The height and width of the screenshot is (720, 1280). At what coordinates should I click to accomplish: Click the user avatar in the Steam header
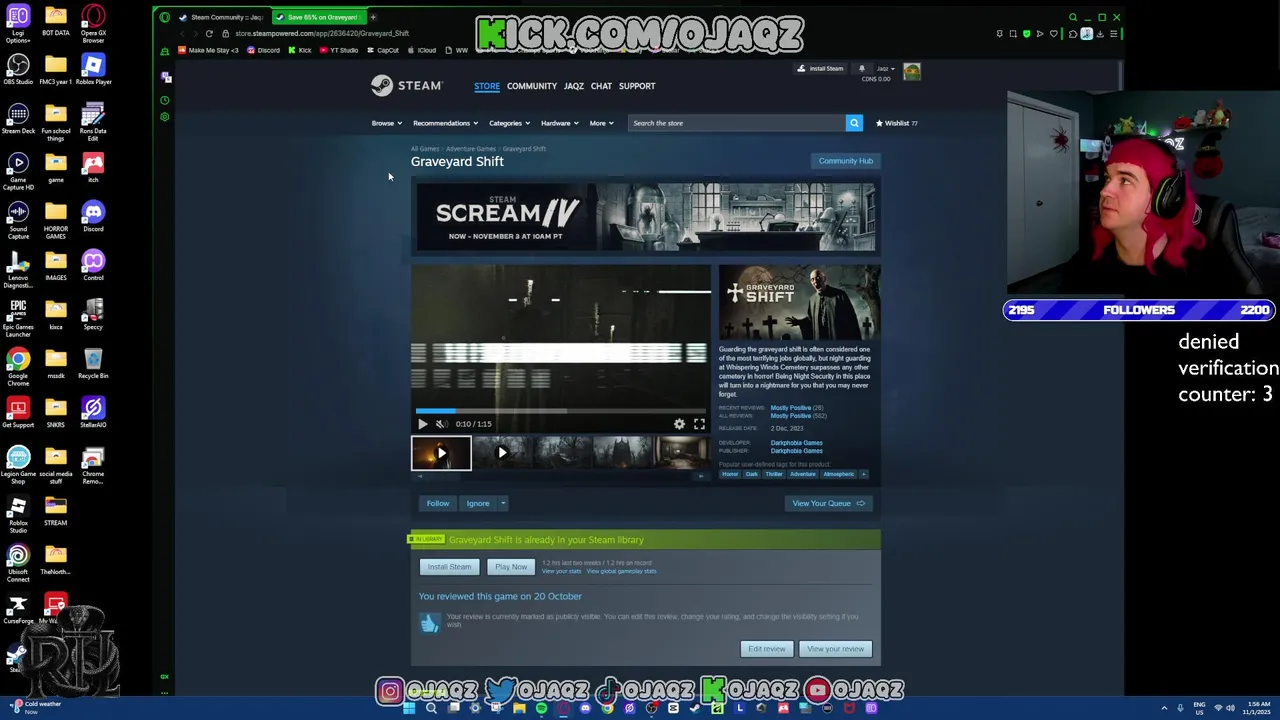pyautogui.click(x=911, y=72)
